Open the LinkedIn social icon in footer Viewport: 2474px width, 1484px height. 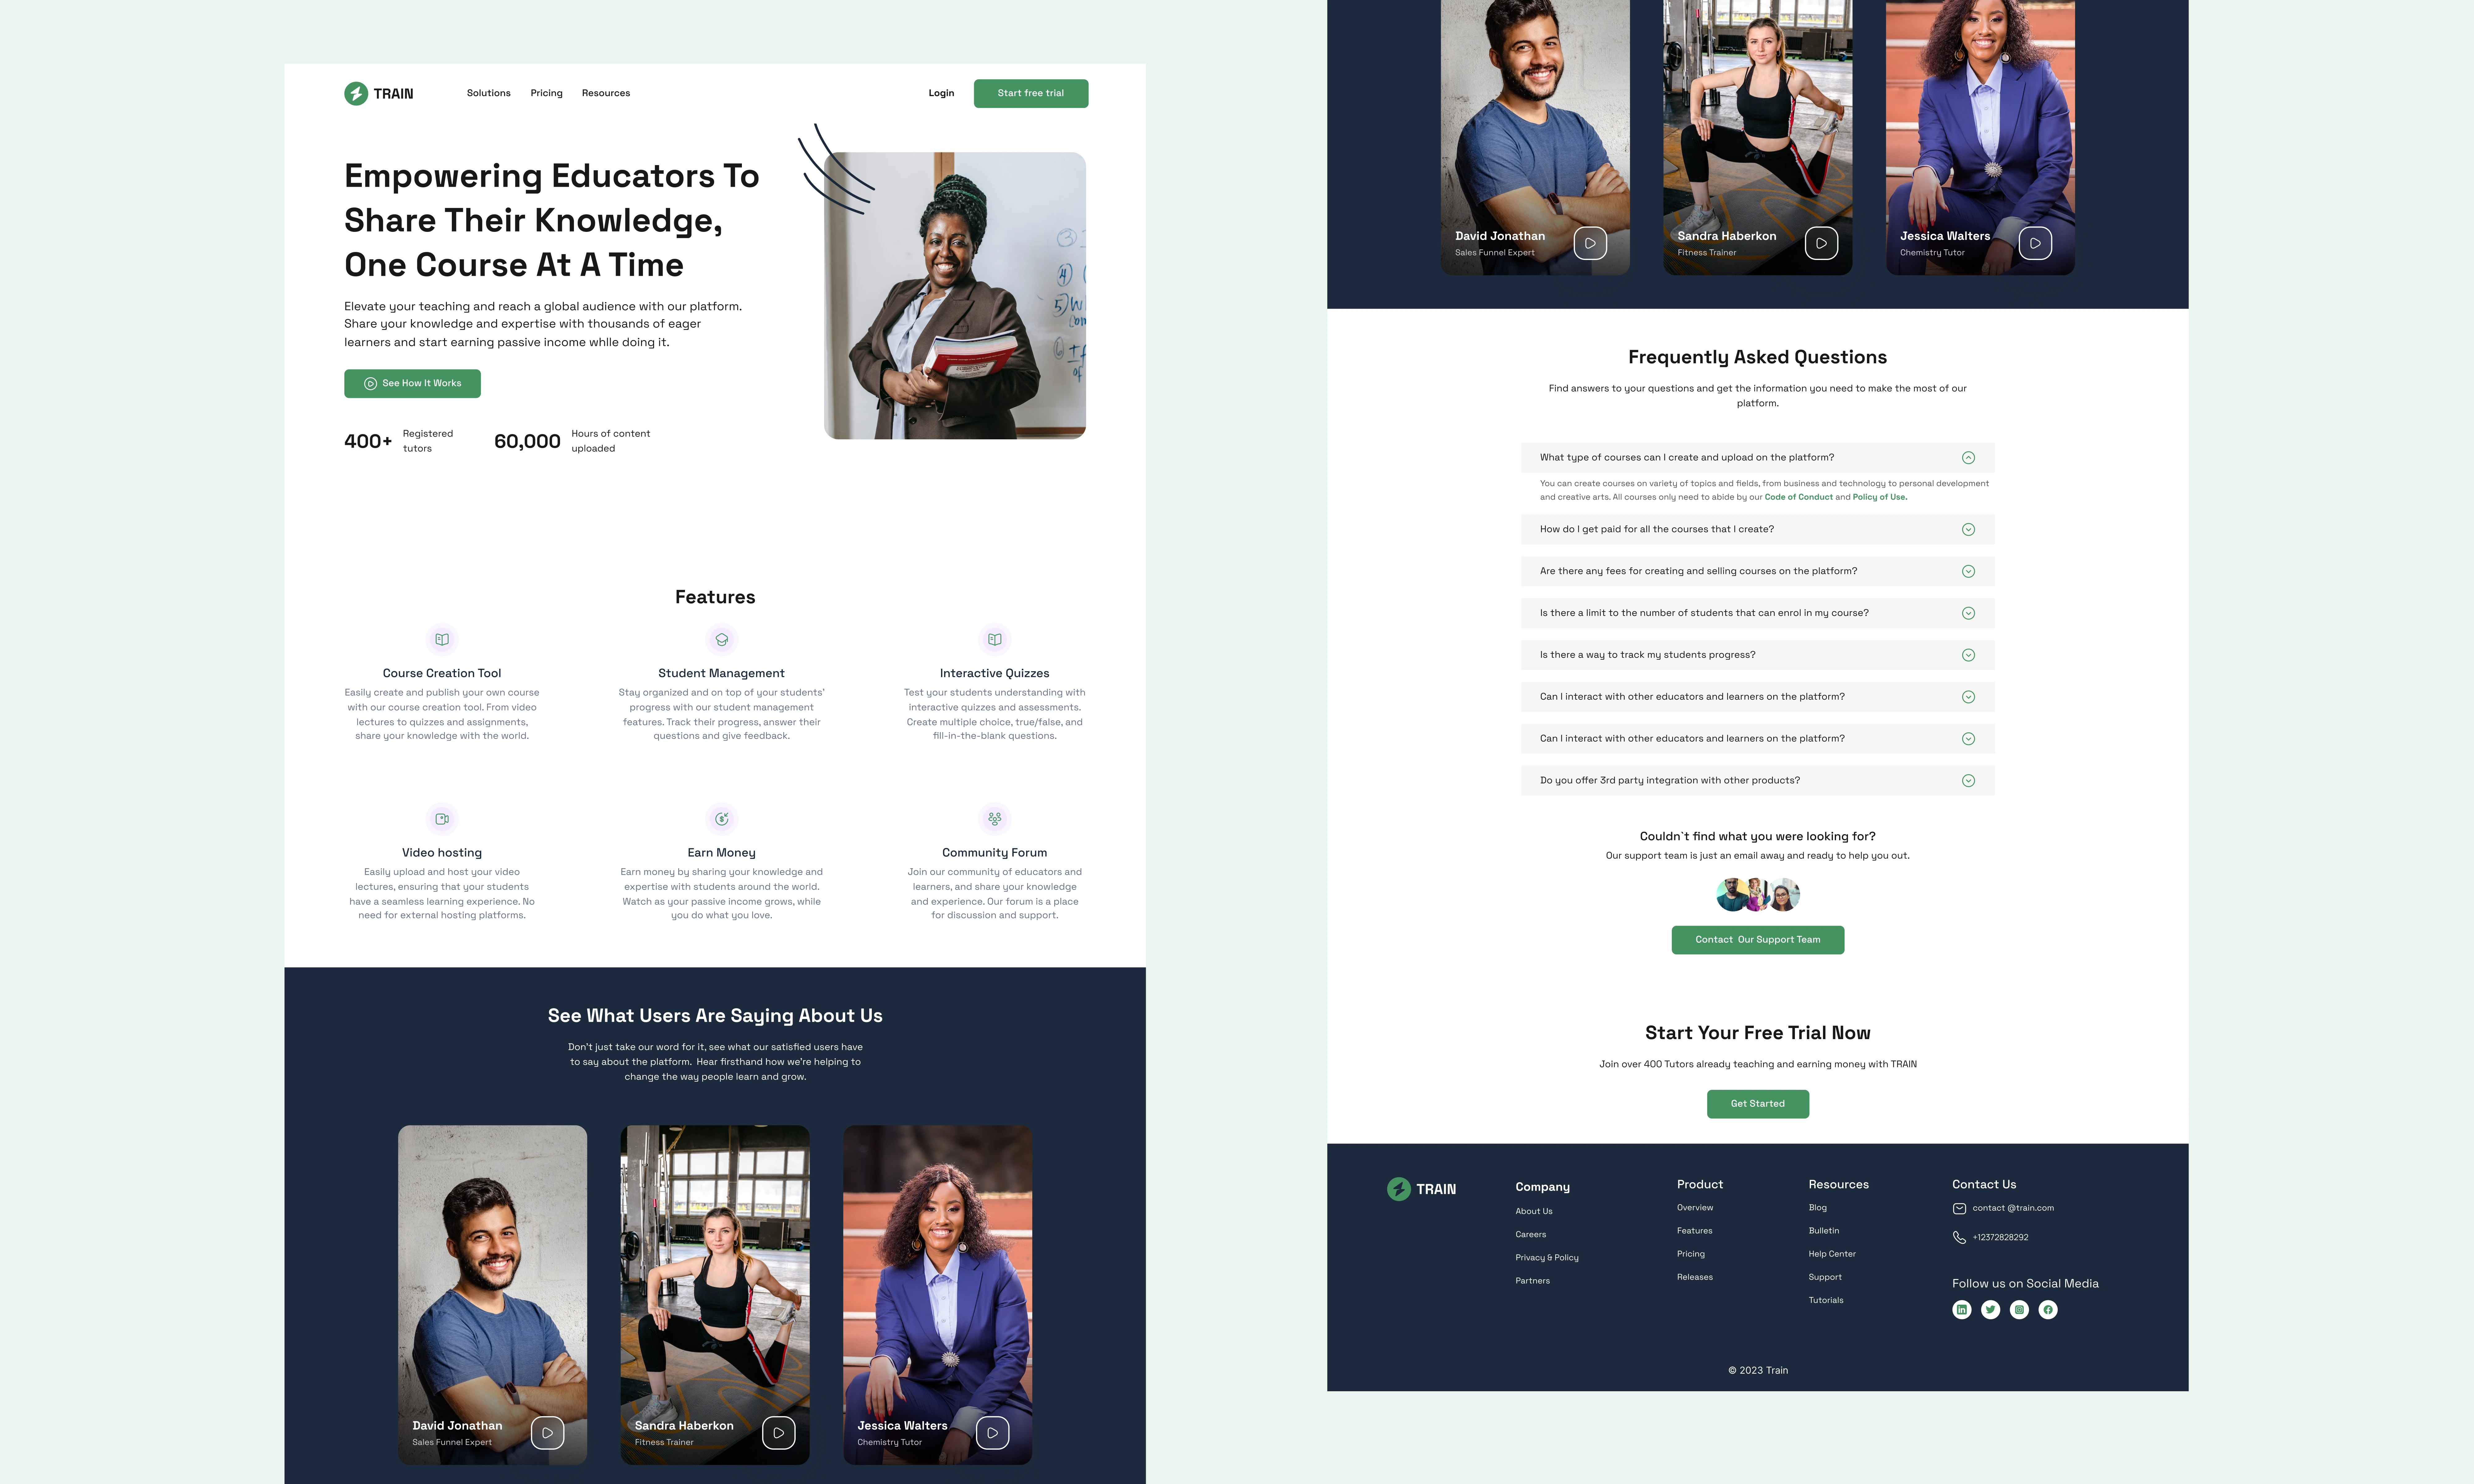point(1962,1310)
